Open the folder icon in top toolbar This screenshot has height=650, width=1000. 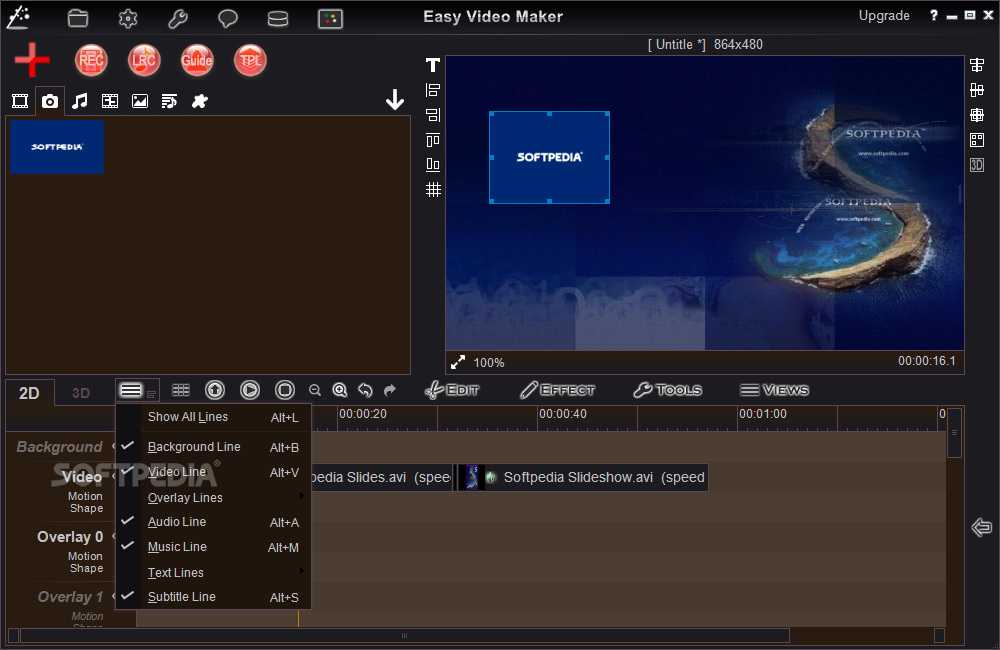(x=78, y=18)
